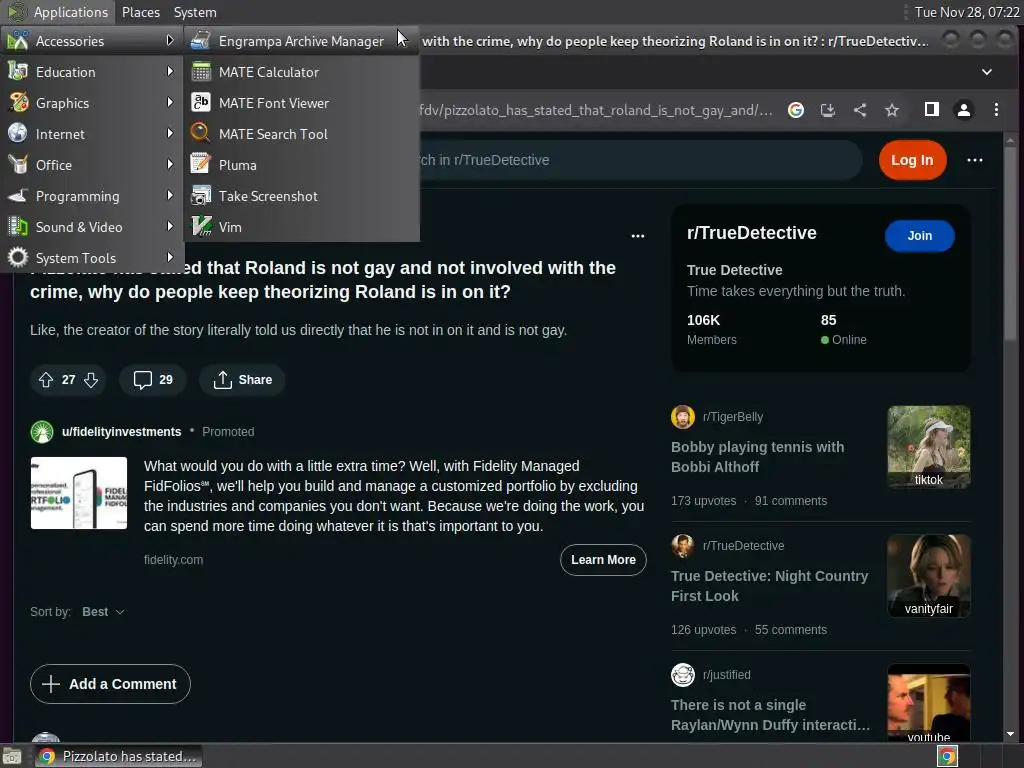
Task: Open Engrampa Archive Manager
Action: (301, 40)
